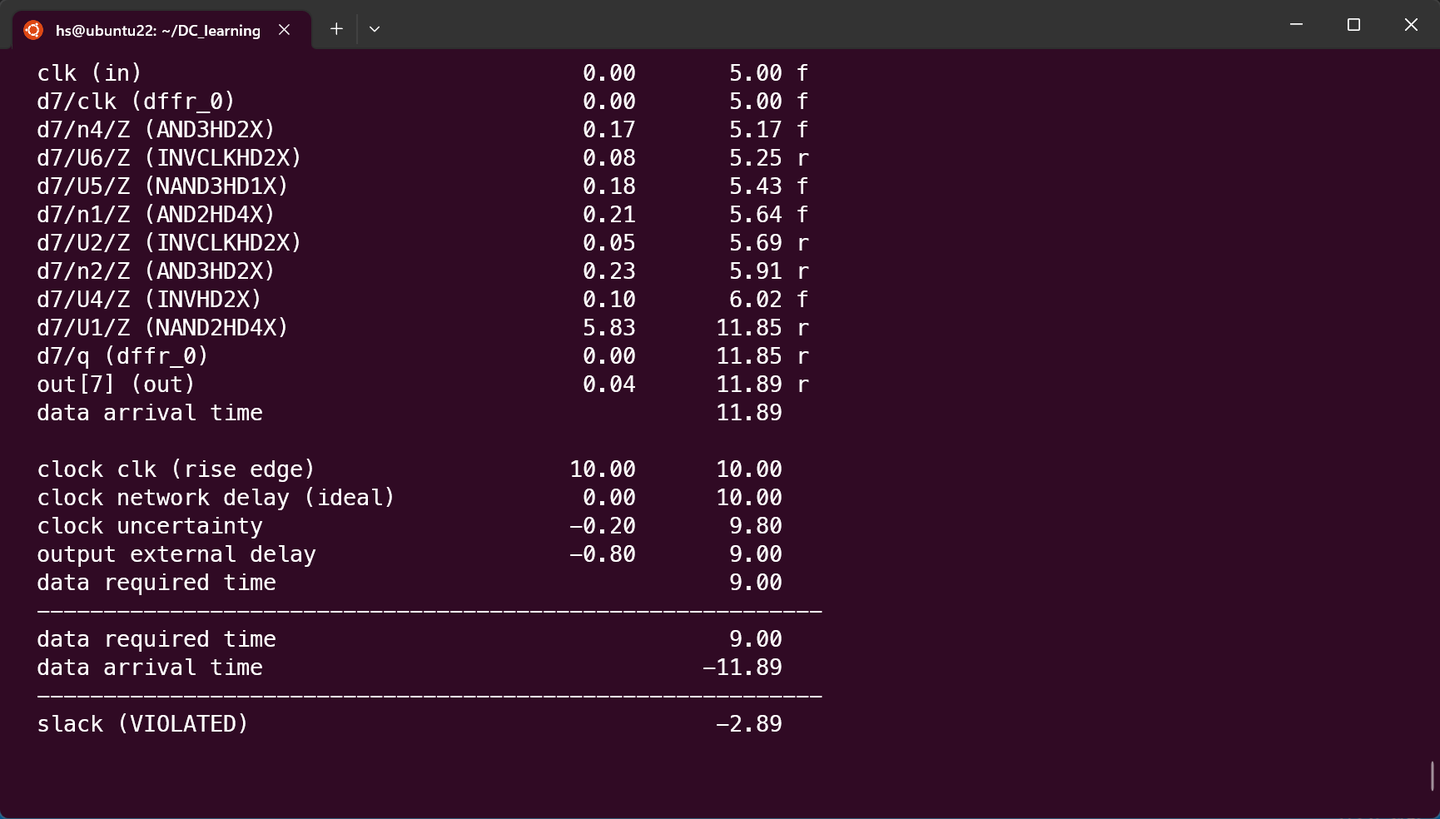
Task: Open the tab list chevron menu
Action: click(x=374, y=29)
